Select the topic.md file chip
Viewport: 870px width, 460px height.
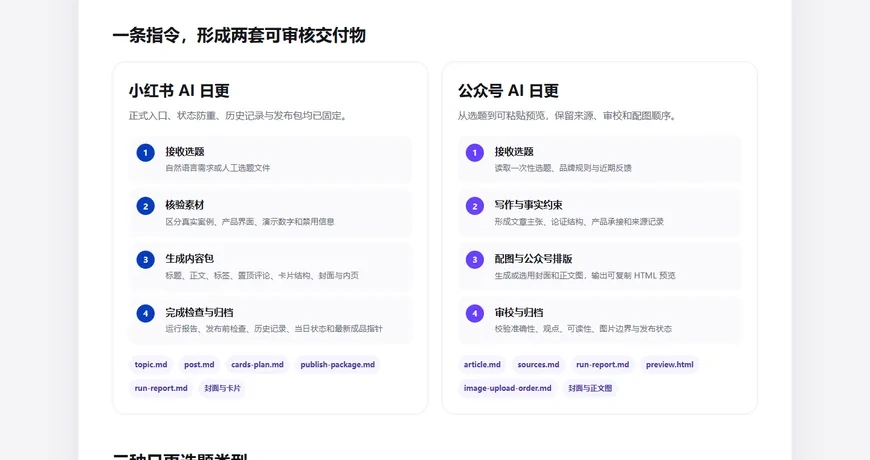151,365
